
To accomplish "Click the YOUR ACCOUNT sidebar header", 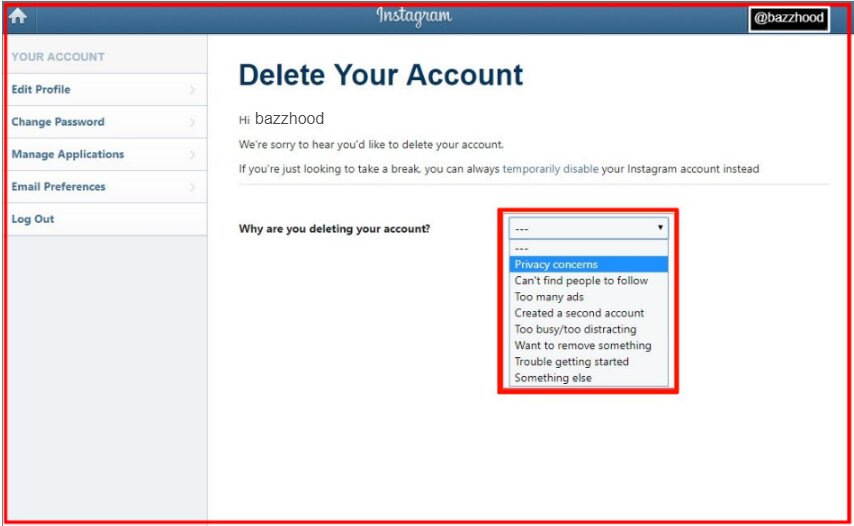I will click(58, 57).
